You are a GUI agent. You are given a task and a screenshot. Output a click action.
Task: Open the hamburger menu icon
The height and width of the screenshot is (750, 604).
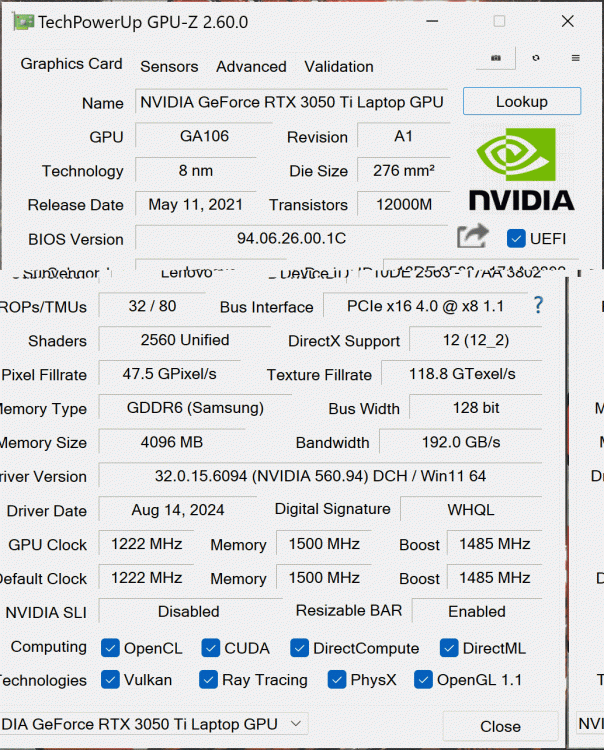click(576, 59)
